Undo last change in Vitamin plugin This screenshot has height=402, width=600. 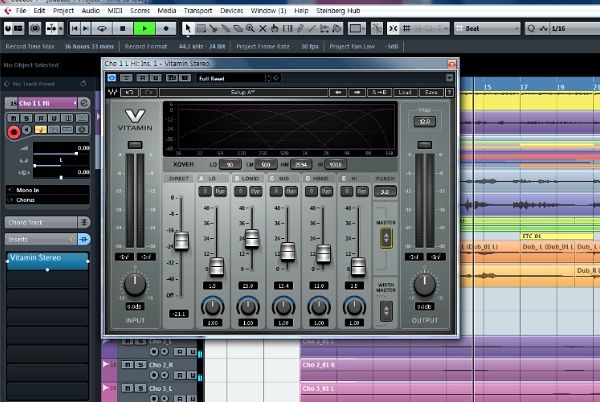coord(129,92)
